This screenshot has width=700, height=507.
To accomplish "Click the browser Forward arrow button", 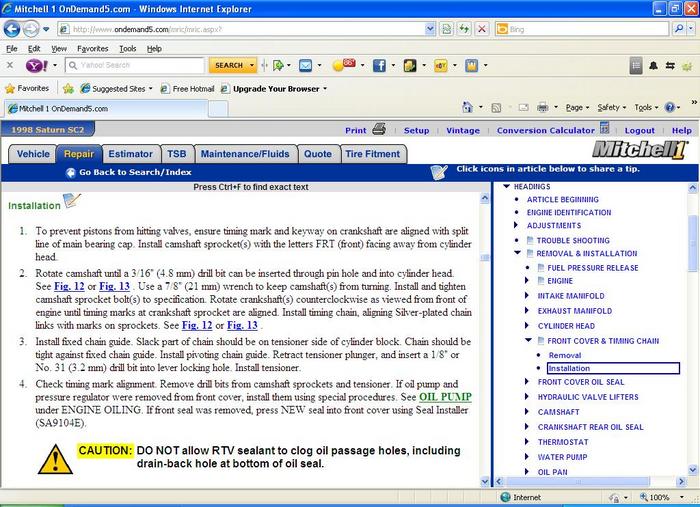I will click(x=31, y=29).
